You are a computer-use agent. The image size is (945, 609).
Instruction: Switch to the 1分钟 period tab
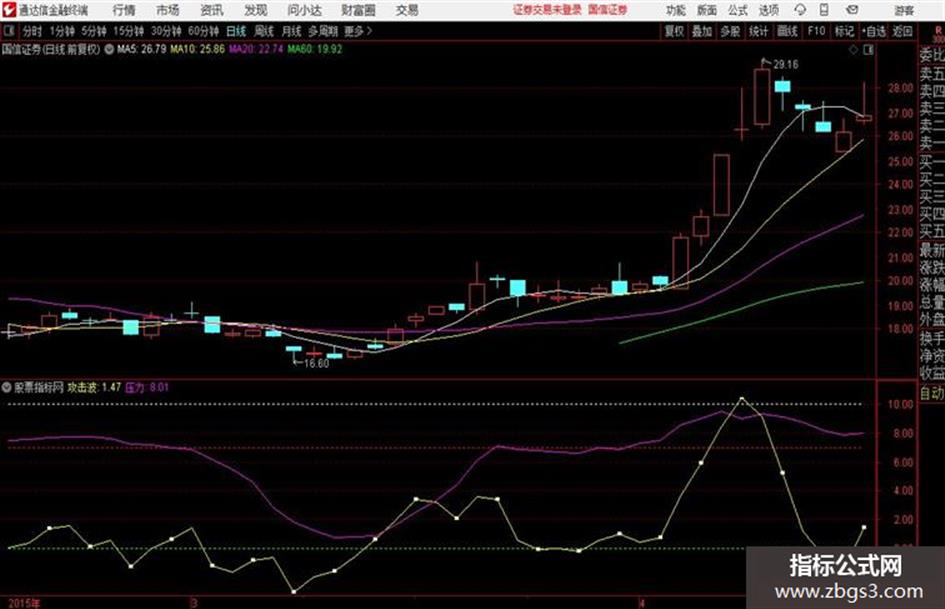coord(62,31)
